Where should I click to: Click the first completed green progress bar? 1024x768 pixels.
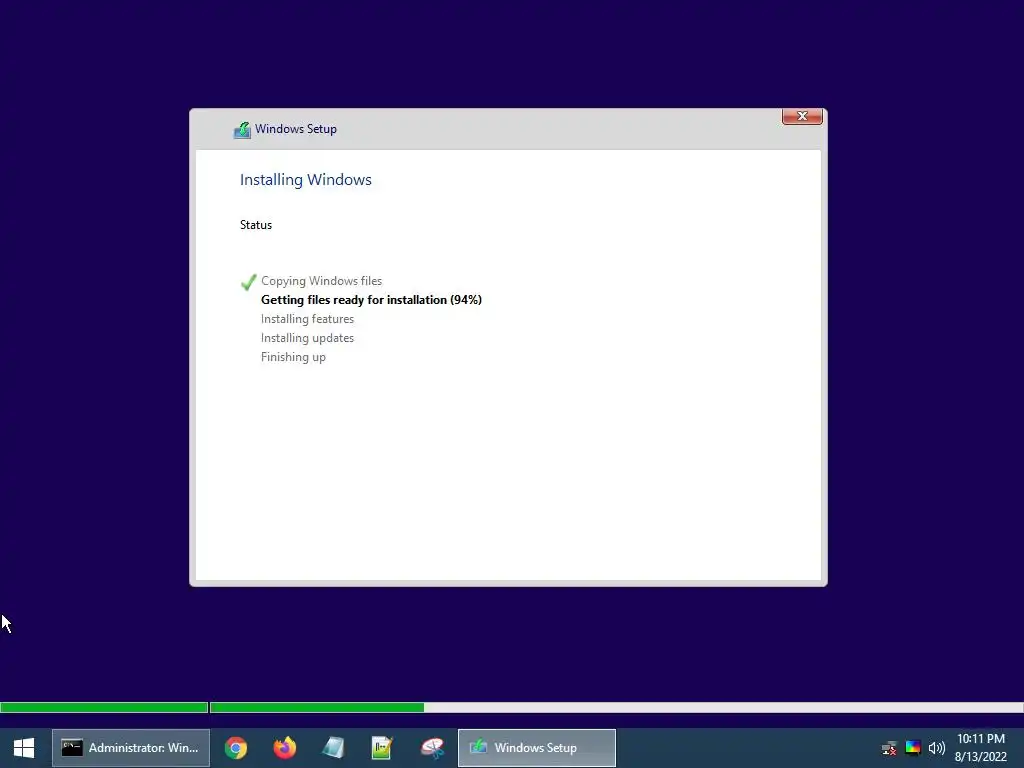104,707
